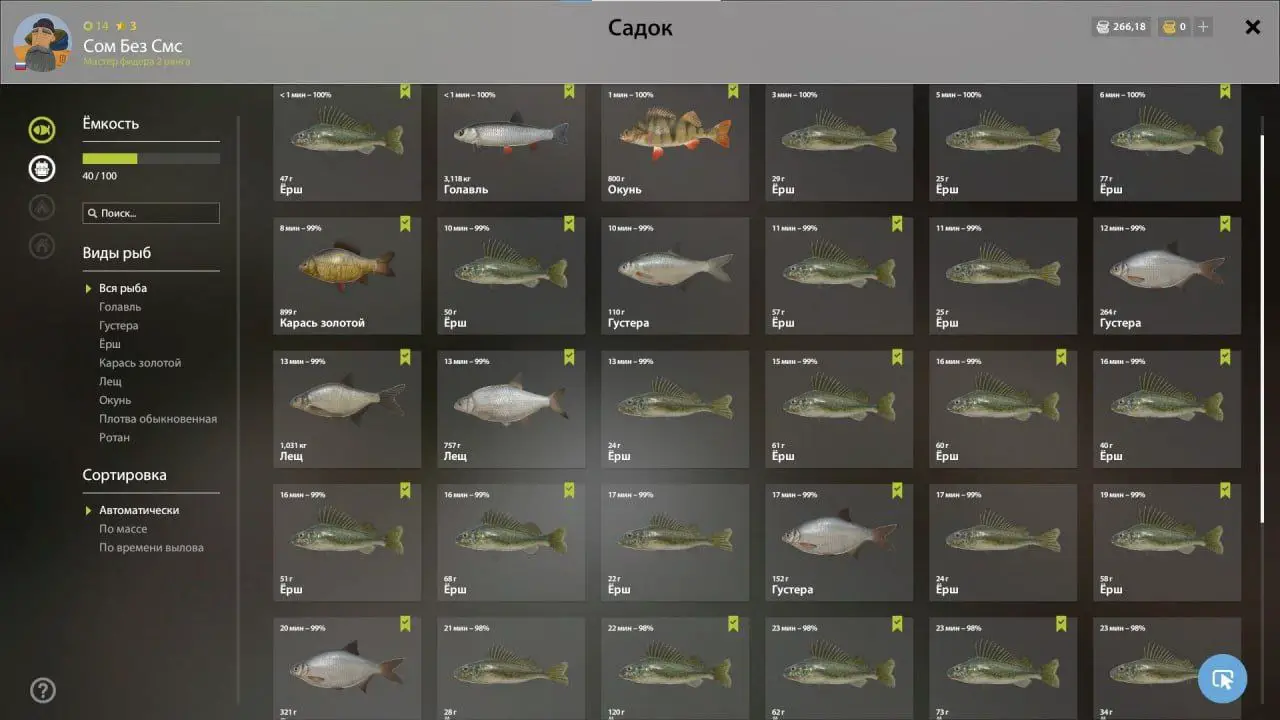Select the 1,031 кг Лещ fish thumbnail
1280x720 pixels.
pyautogui.click(x=347, y=409)
